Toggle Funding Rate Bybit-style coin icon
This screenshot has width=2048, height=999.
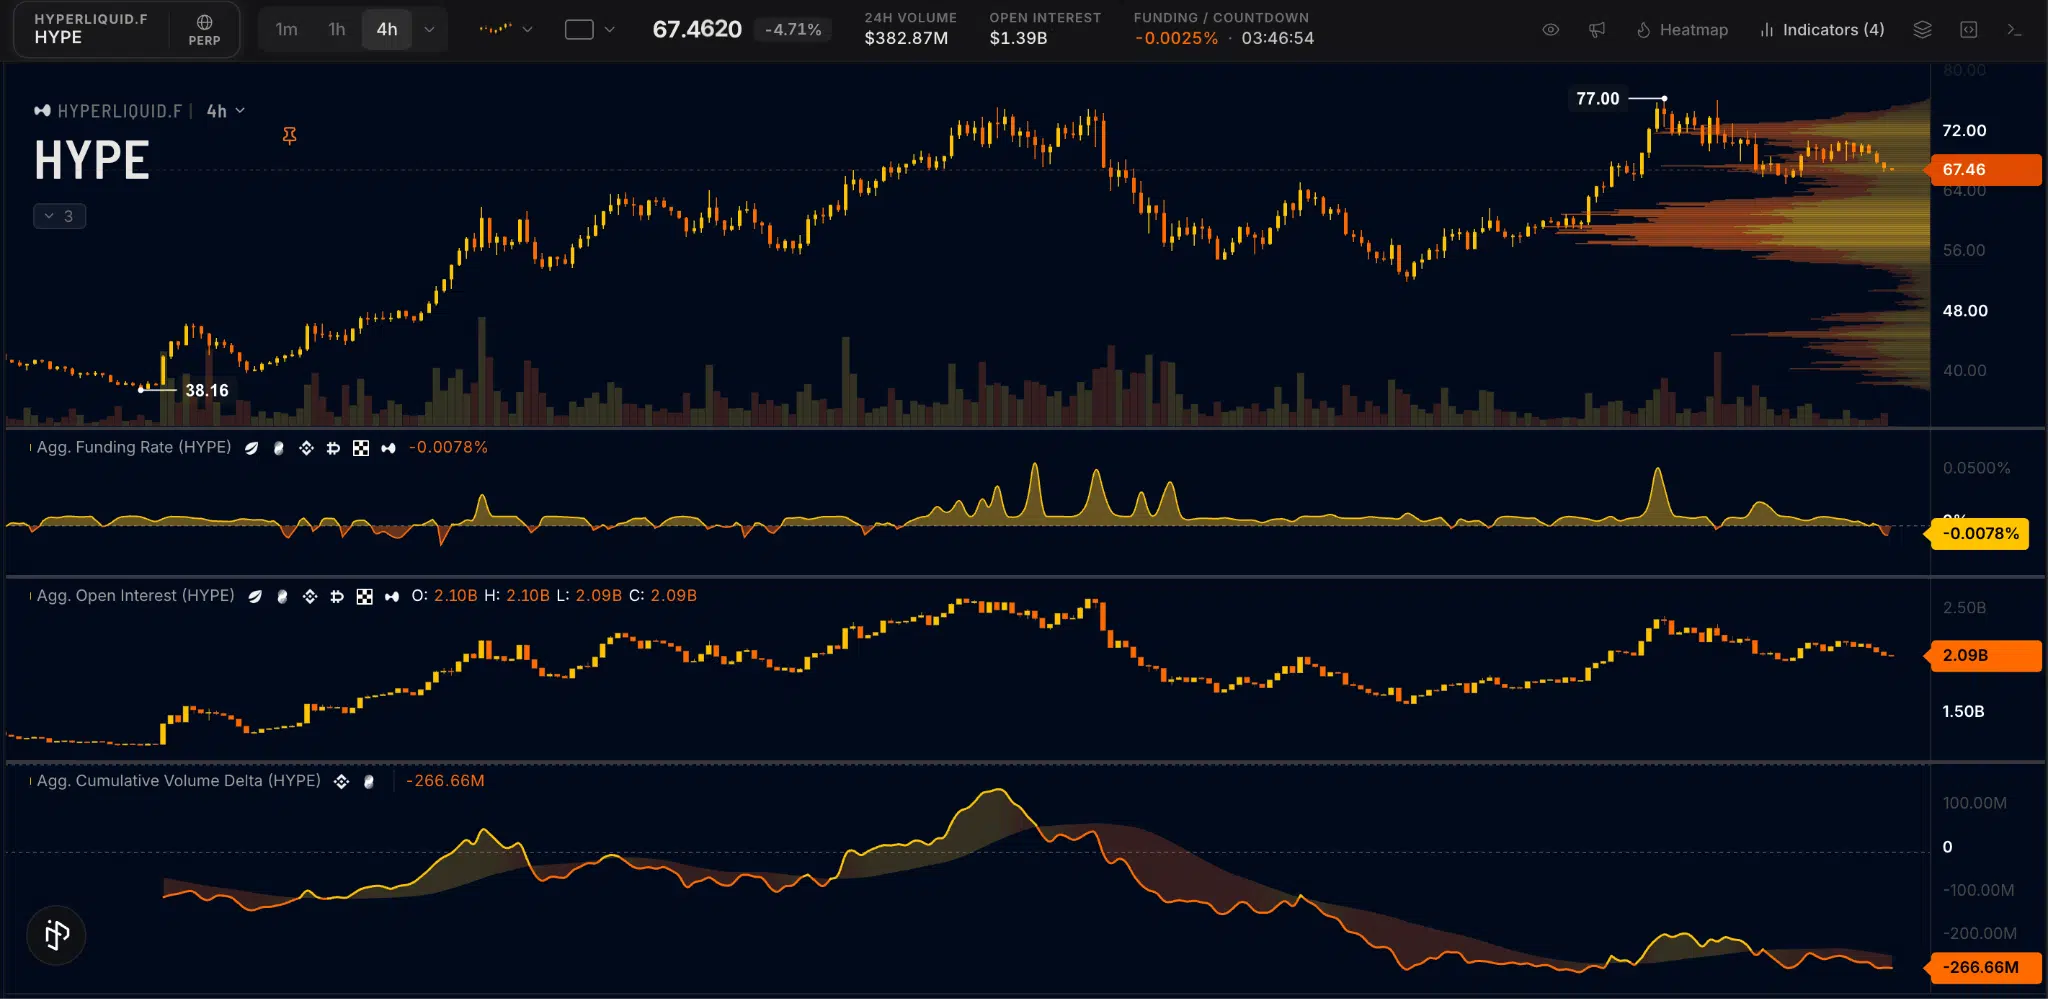[x=333, y=448]
